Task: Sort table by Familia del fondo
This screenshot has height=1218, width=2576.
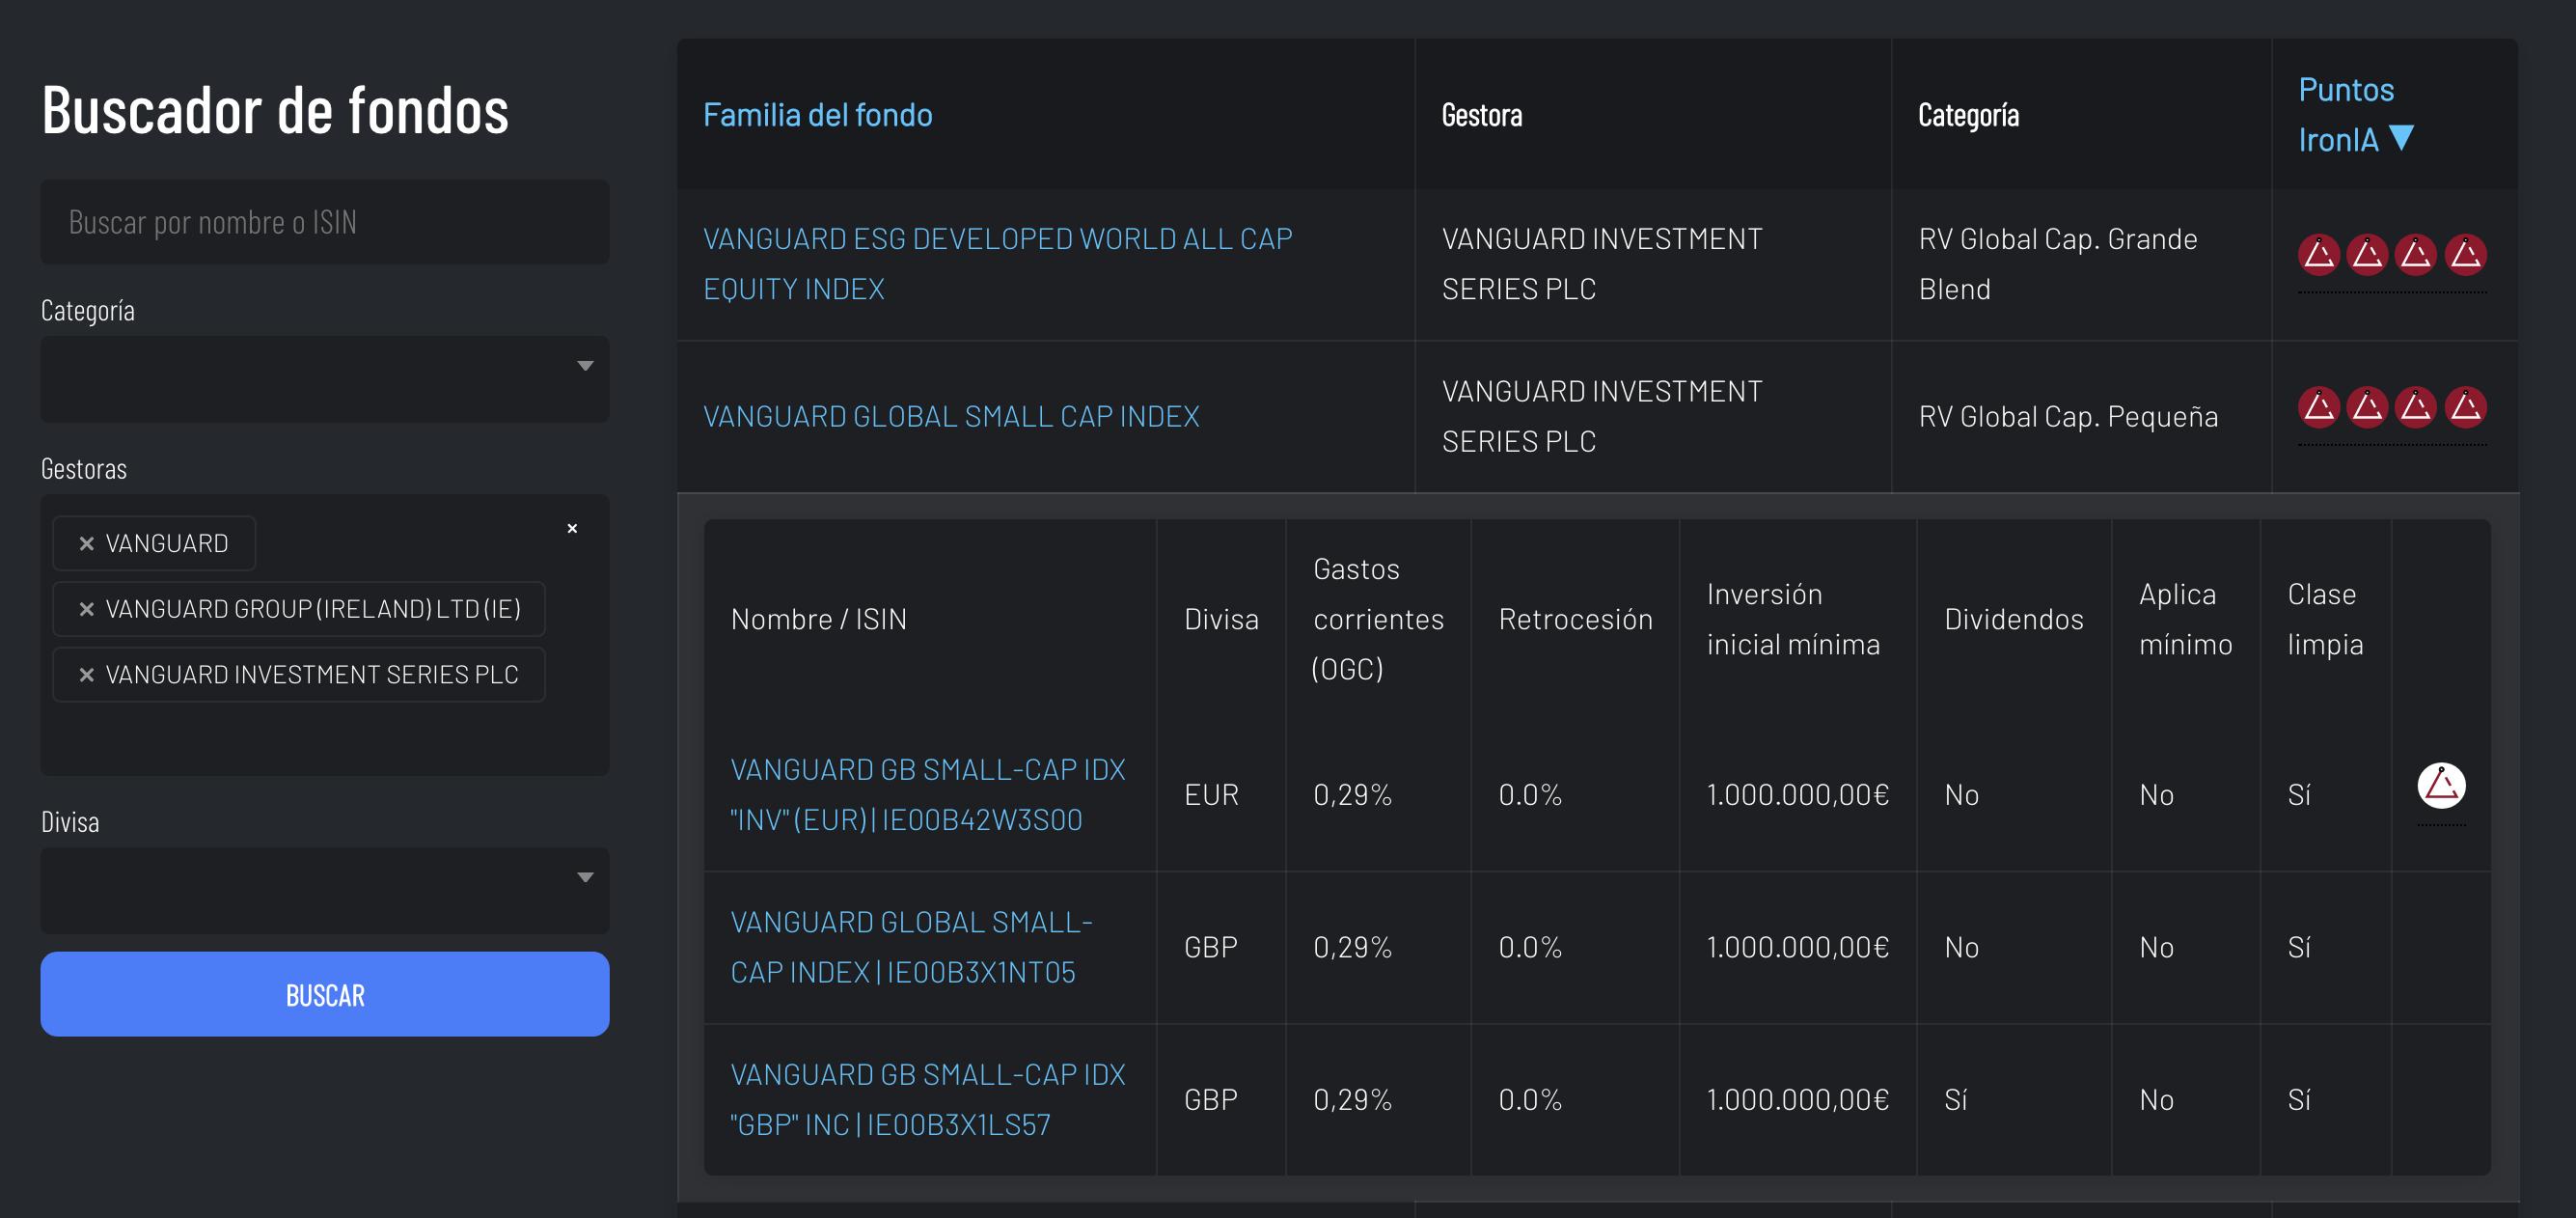Action: tap(817, 115)
